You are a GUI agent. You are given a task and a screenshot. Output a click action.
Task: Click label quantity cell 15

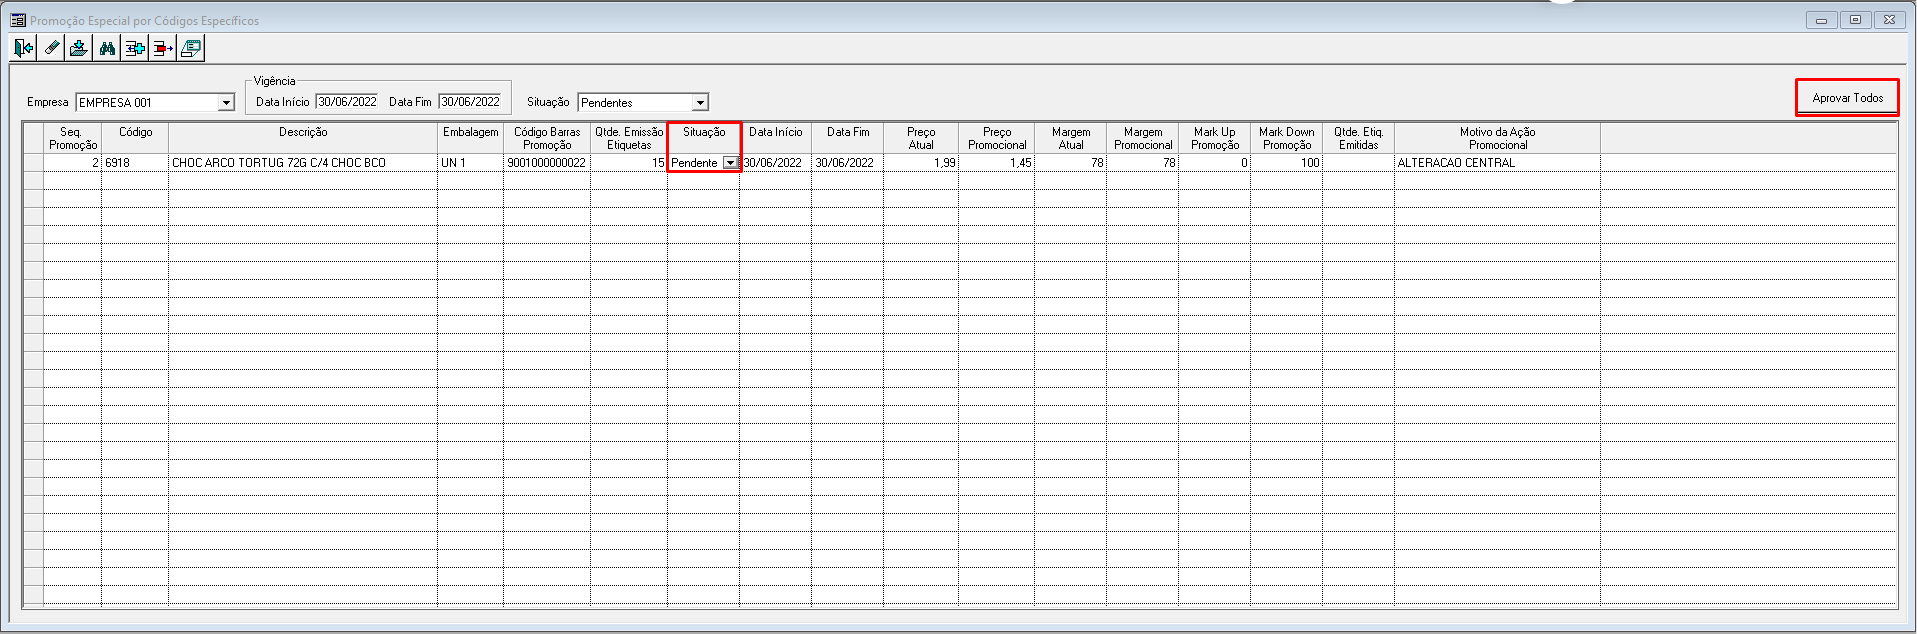(629, 162)
